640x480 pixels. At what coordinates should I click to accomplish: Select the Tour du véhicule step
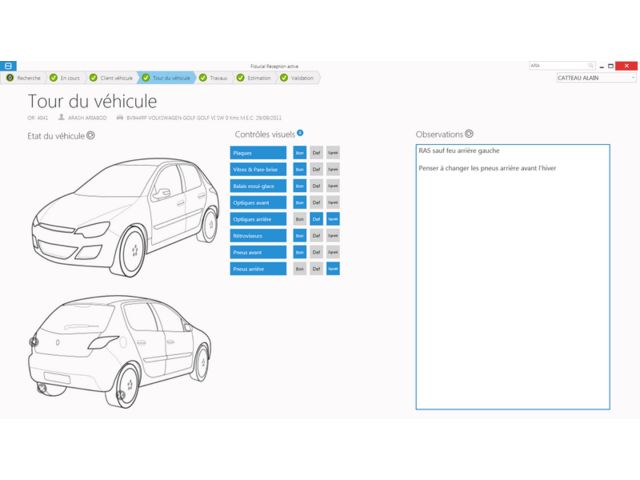[x=167, y=78]
